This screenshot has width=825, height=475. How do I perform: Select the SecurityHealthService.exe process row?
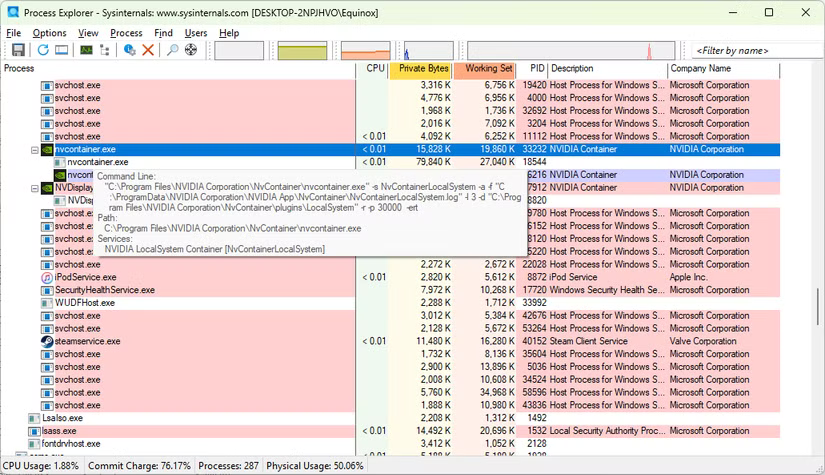104,290
